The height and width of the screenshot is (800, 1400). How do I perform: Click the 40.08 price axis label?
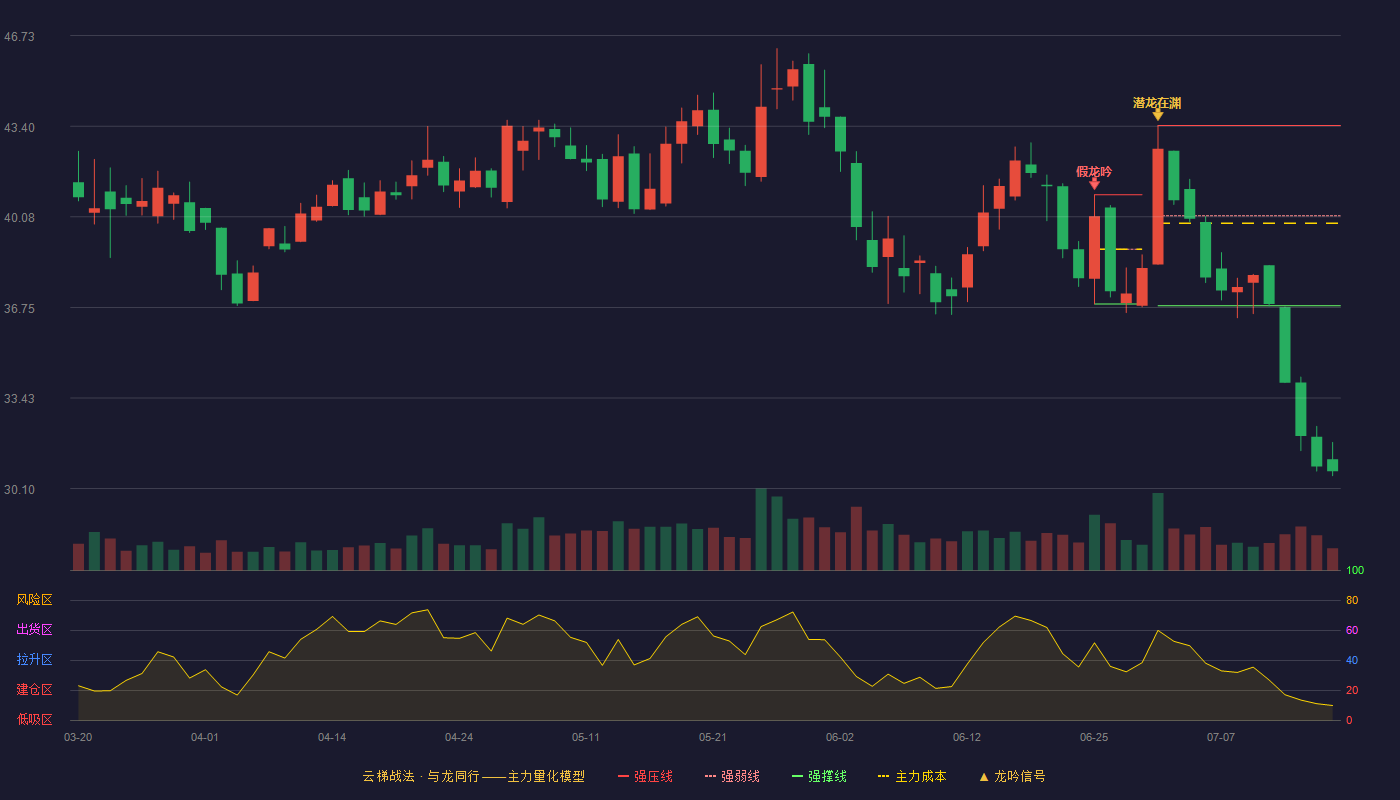point(20,217)
